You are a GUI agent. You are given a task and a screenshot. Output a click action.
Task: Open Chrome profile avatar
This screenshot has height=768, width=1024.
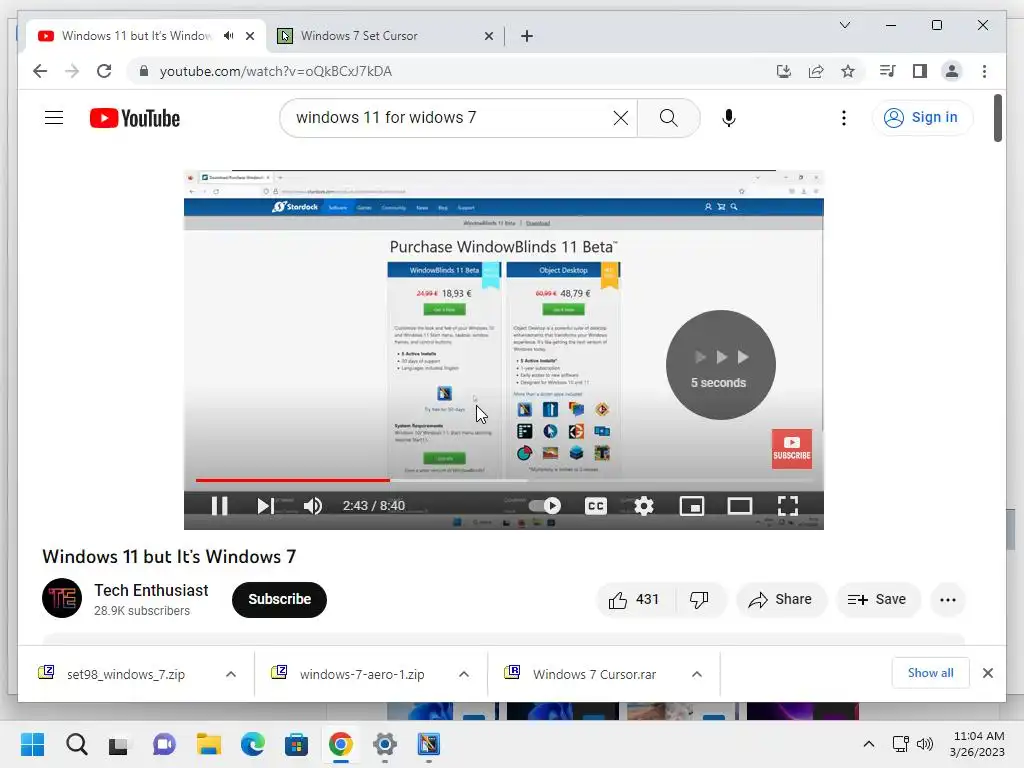coord(952,71)
